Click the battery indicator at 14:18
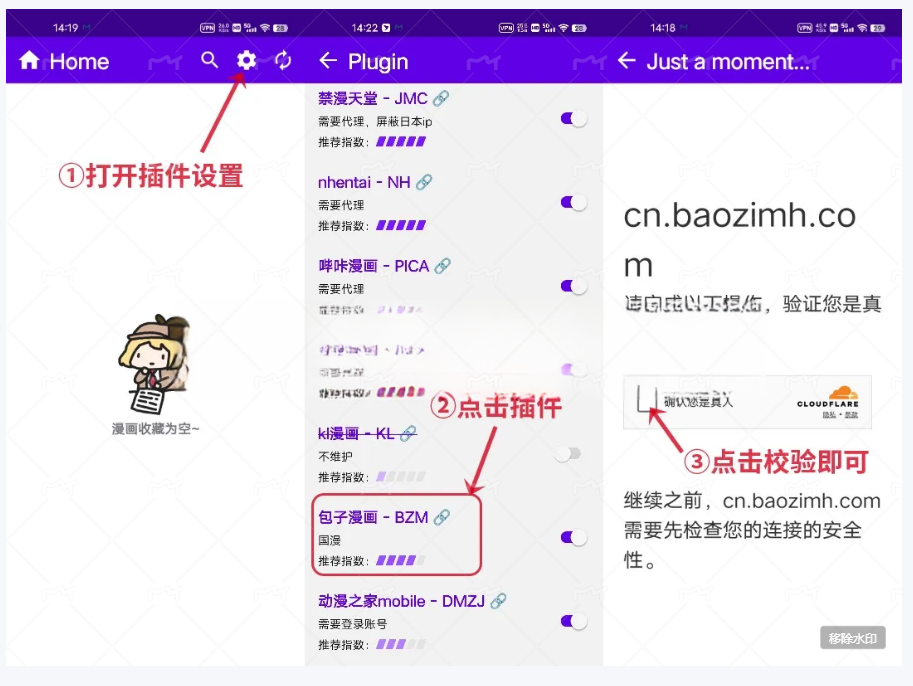 tap(877, 27)
